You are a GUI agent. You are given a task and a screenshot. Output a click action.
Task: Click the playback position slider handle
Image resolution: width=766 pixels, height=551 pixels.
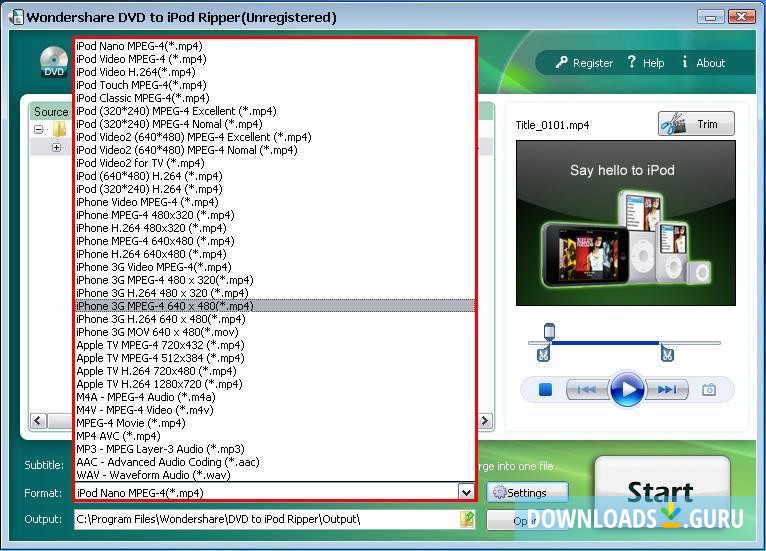pos(550,331)
